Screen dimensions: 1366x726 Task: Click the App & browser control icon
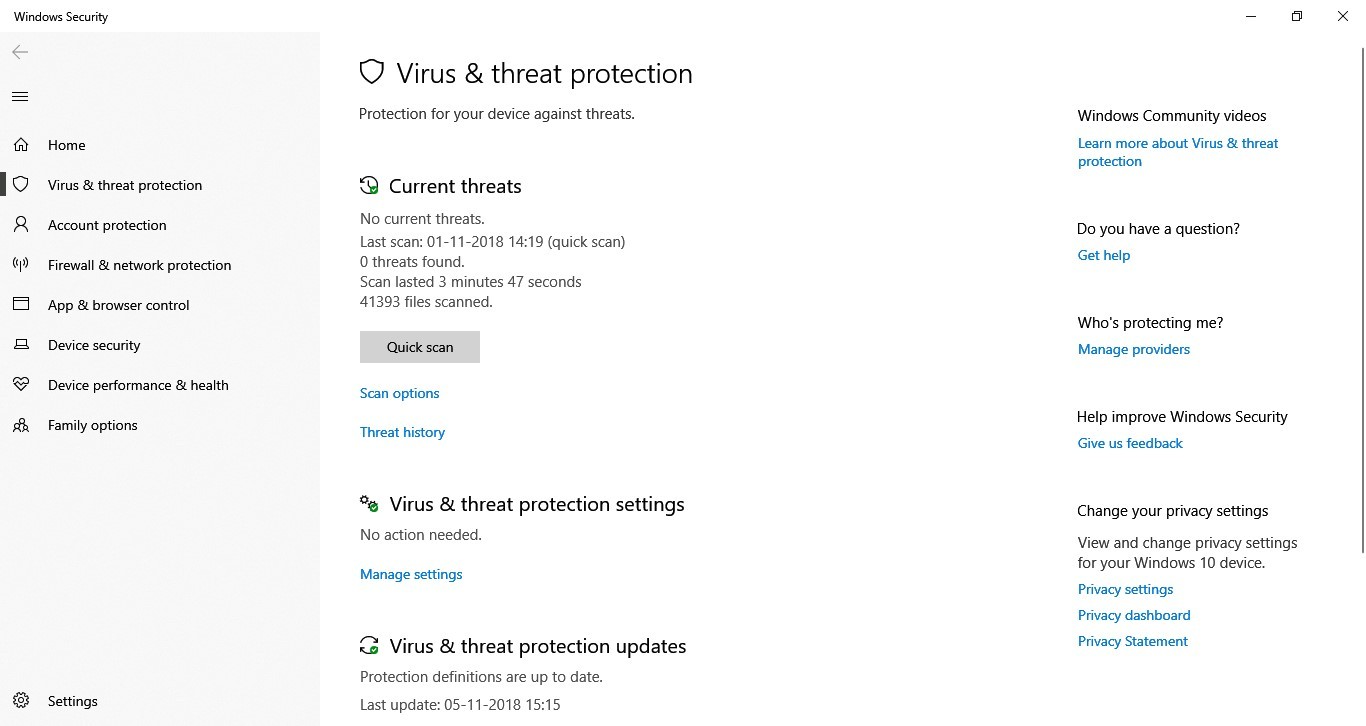[x=21, y=305]
